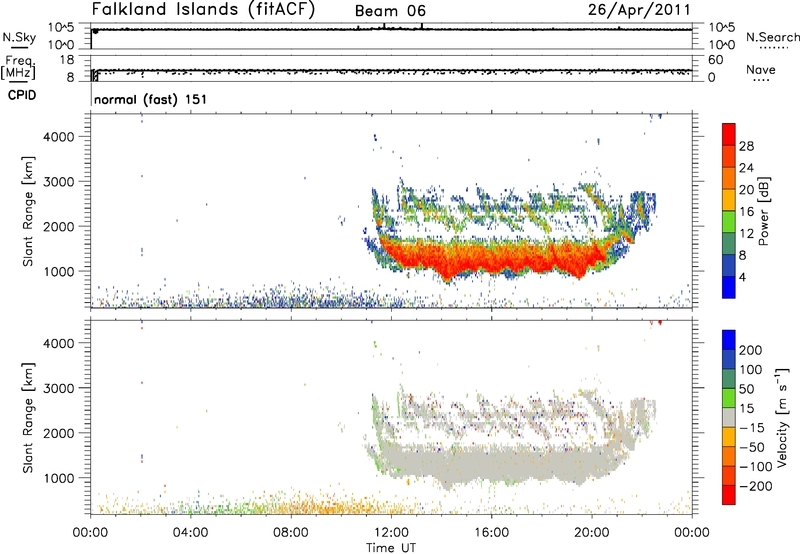The width and height of the screenshot is (800, 554).
Task: Click the frequency trace in the Freq panel
Action: click(393, 70)
